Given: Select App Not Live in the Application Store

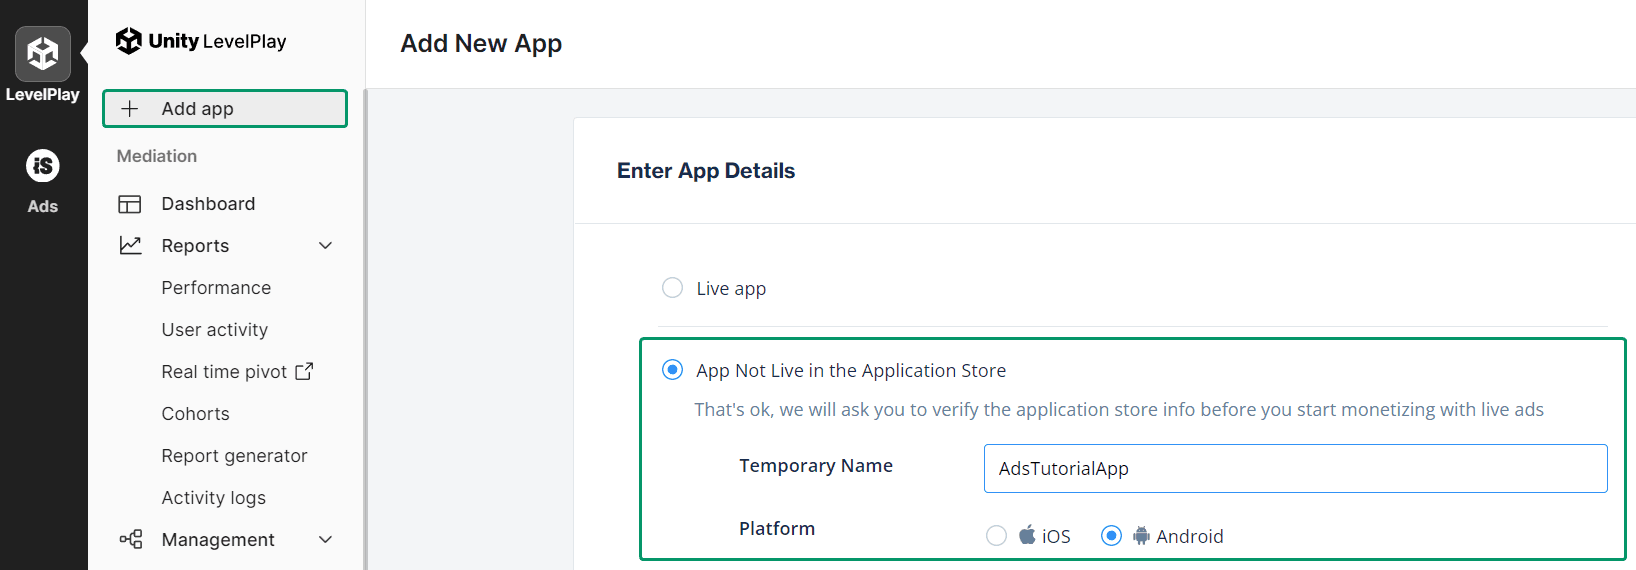Looking at the screenshot, I should tap(673, 370).
